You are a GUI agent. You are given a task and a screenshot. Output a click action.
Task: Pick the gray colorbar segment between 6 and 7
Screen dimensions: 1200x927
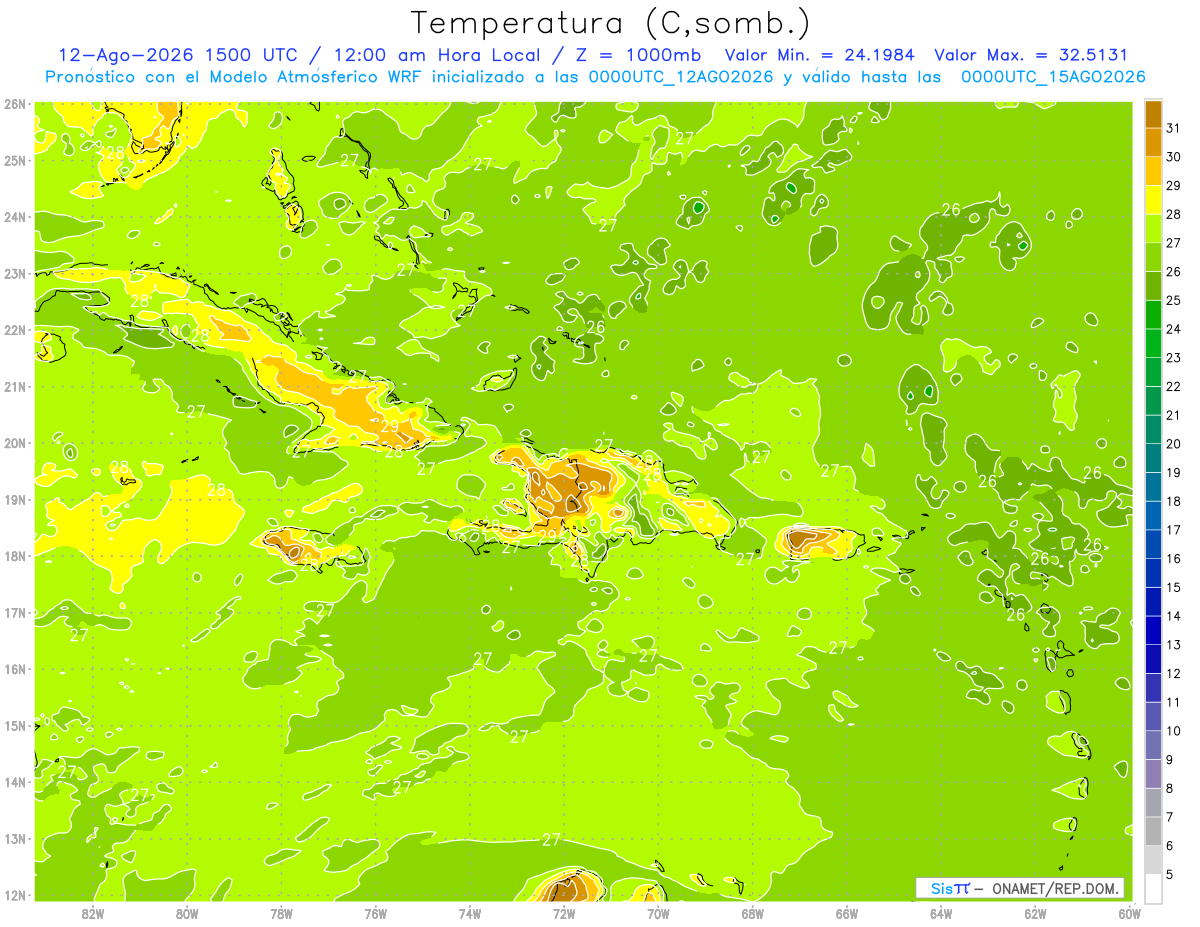(x=1152, y=831)
